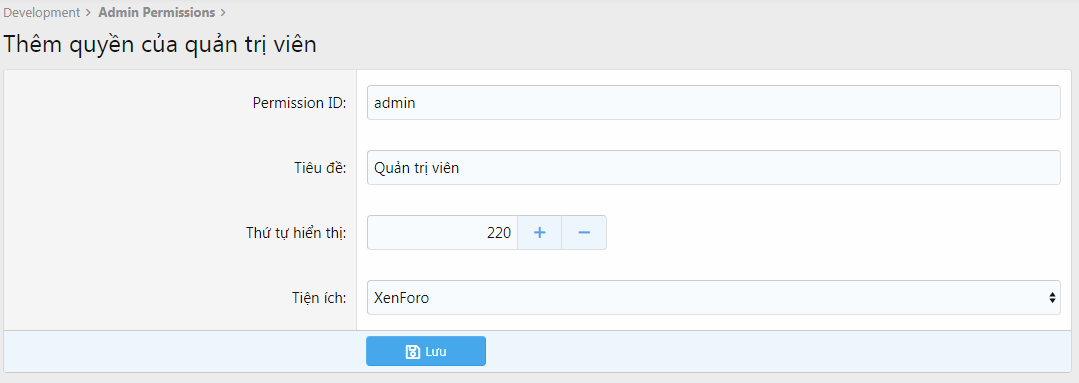Increase display order with the plus icon
The height and width of the screenshot is (383, 1079).
(540, 232)
